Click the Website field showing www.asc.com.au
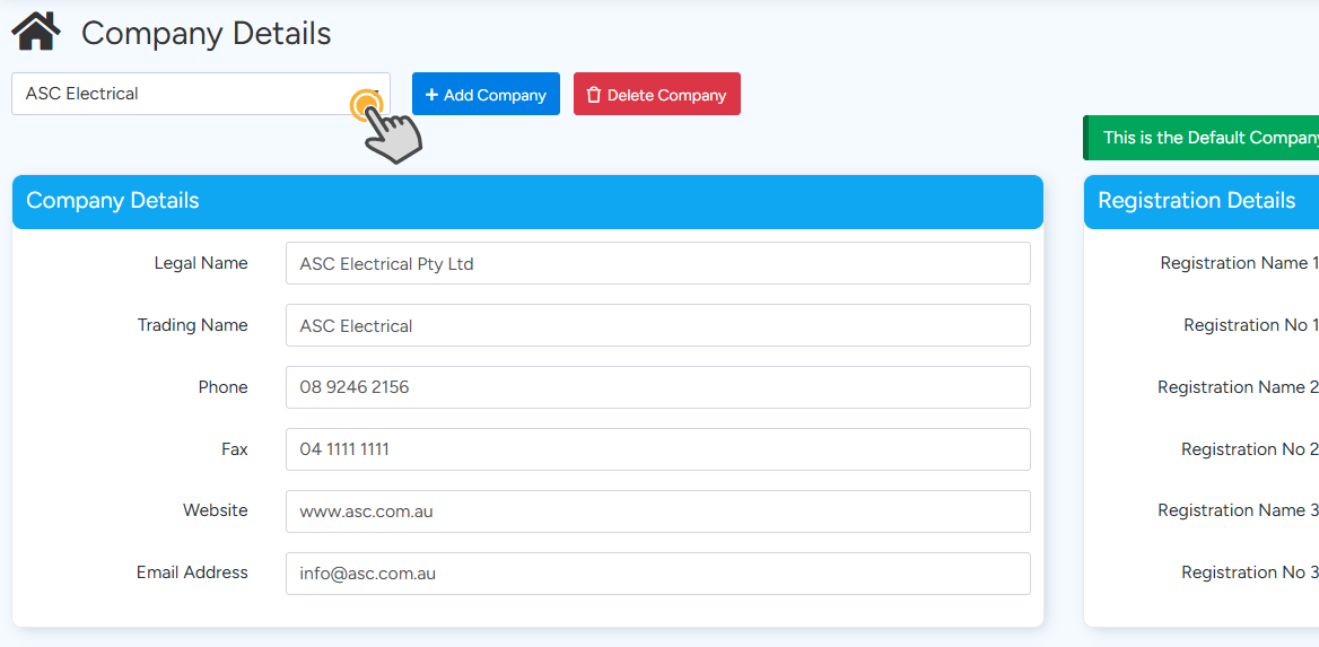Screen dimensions: 1319x647 point(657,512)
